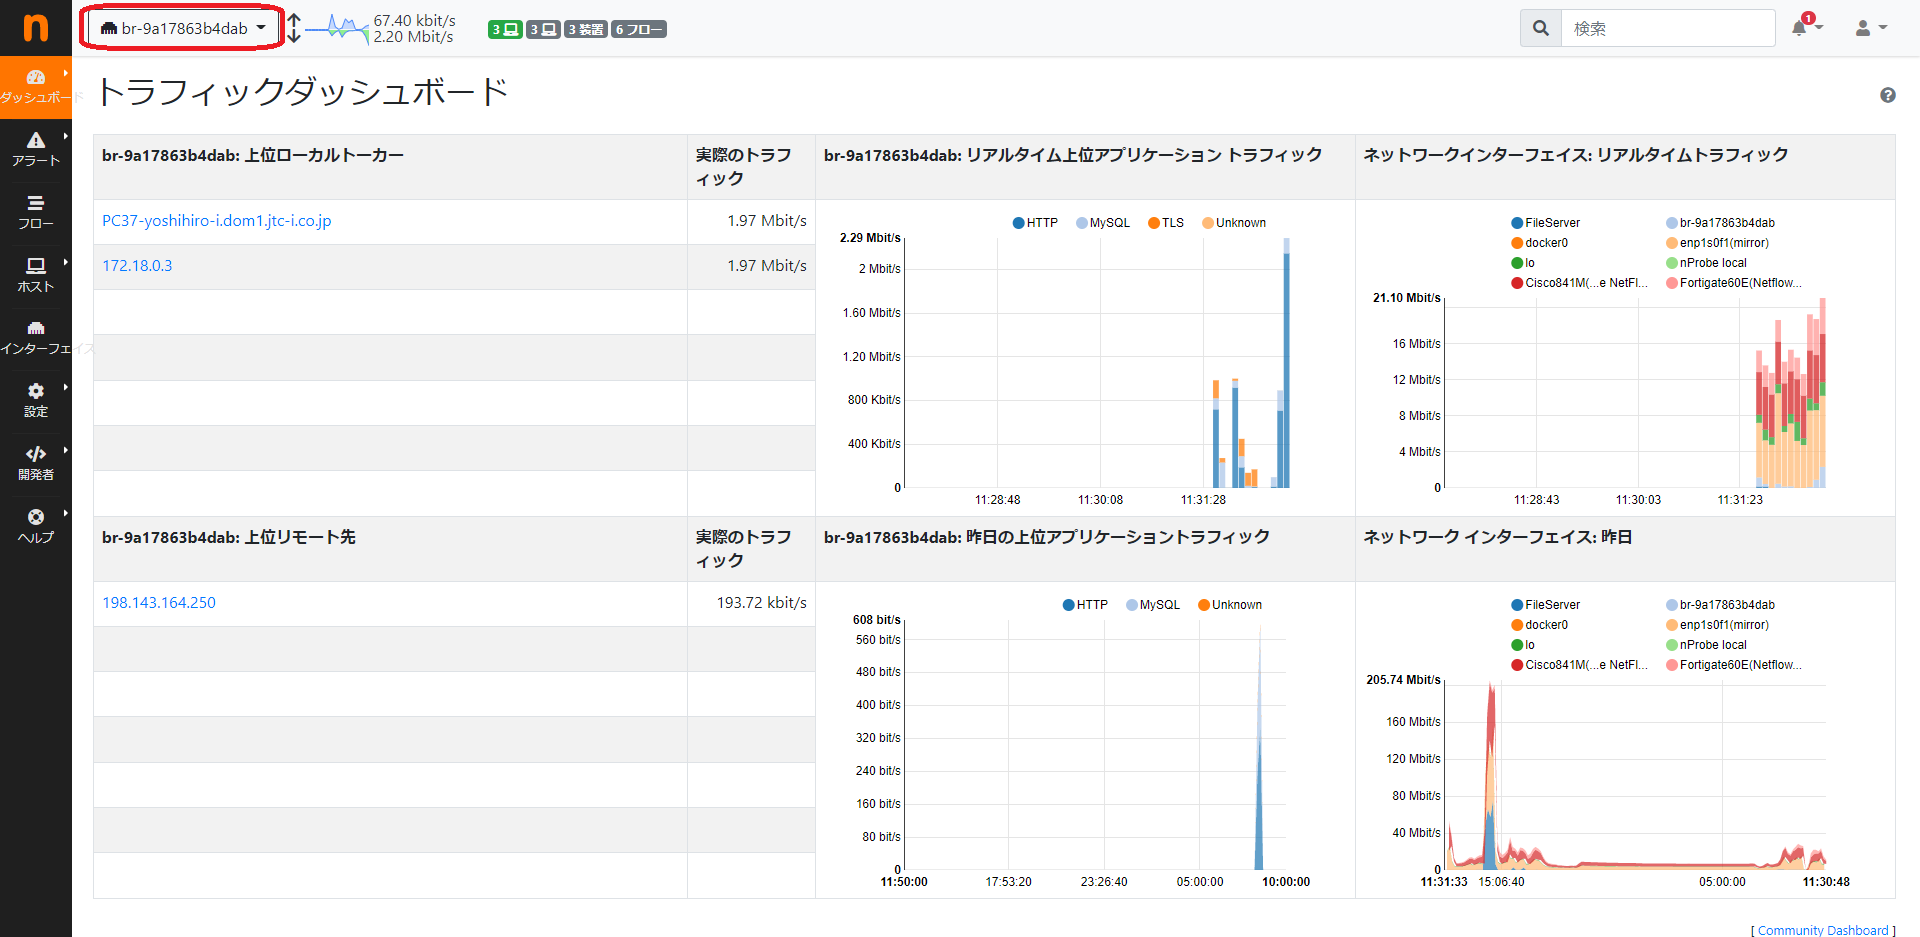
Task: Open the Settings gear icon
Action: coord(36,391)
